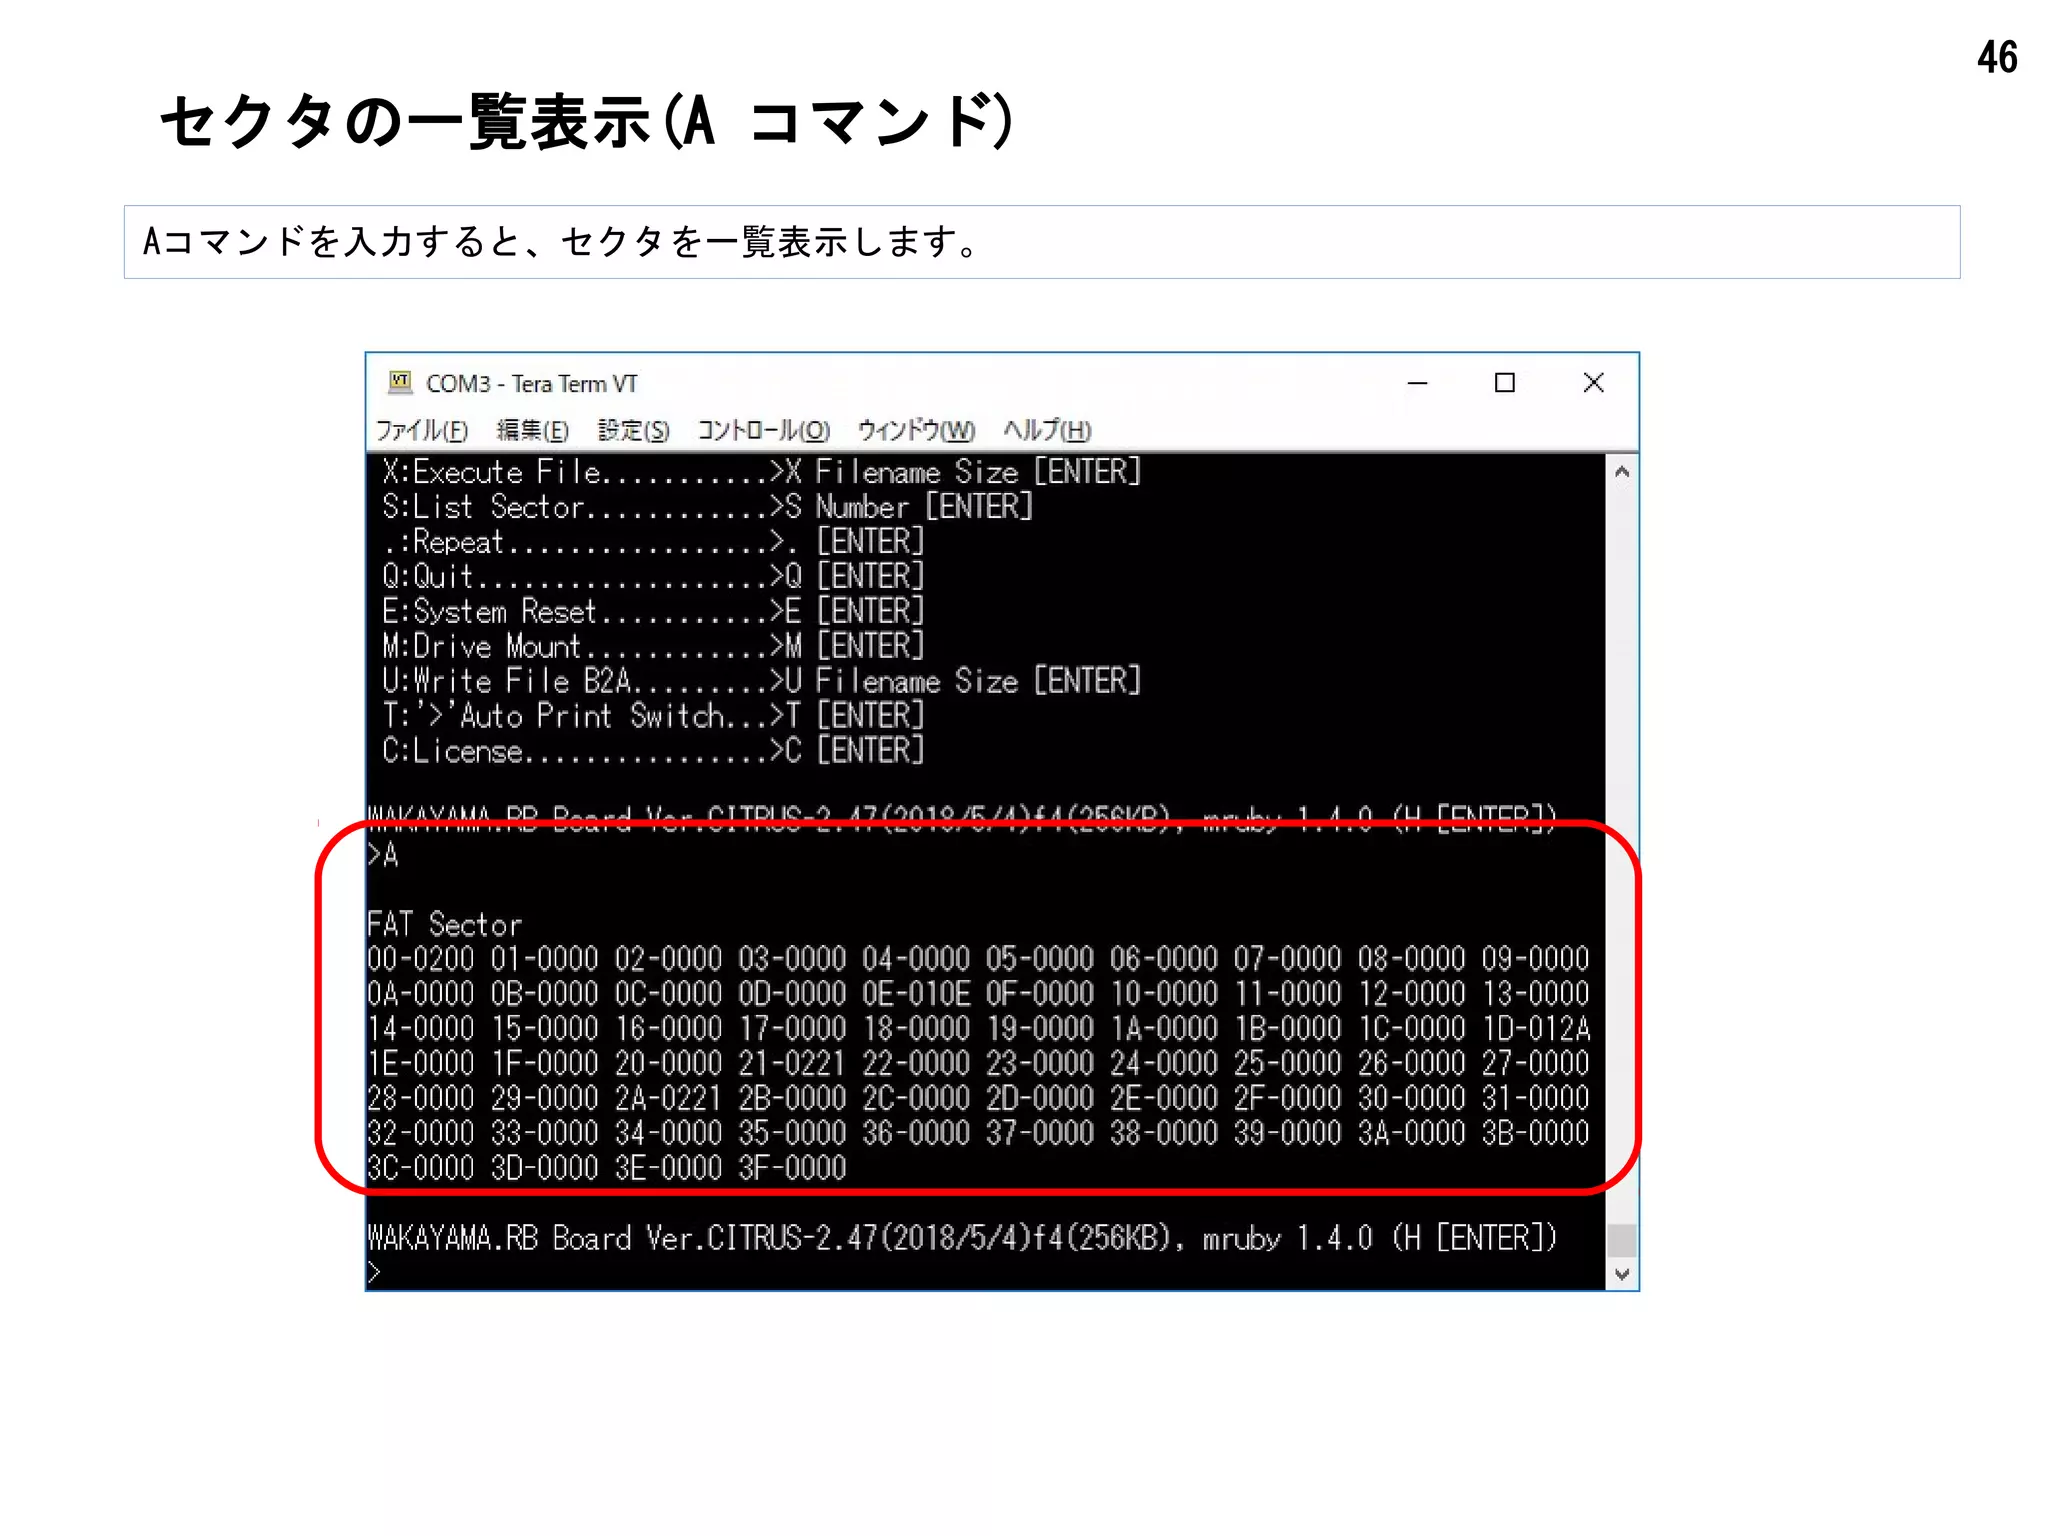Click sector entry '09-0000'
This screenshot has width=2048, height=1536.
[1536, 959]
